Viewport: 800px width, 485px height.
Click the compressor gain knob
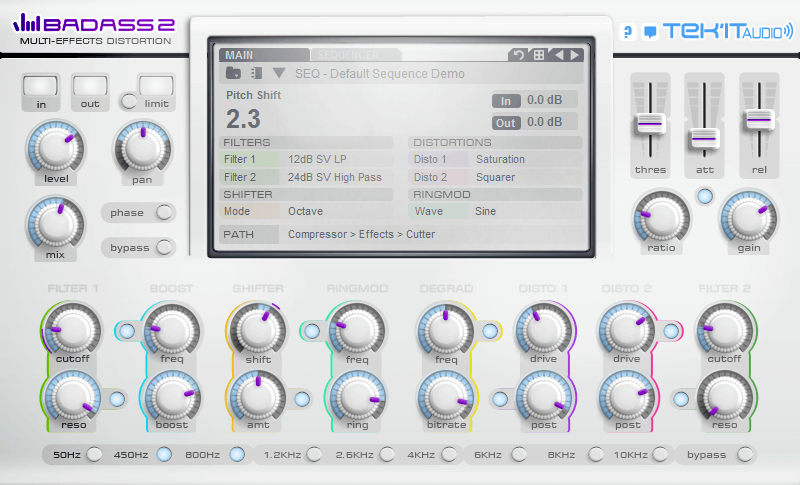[x=749, y=218]
